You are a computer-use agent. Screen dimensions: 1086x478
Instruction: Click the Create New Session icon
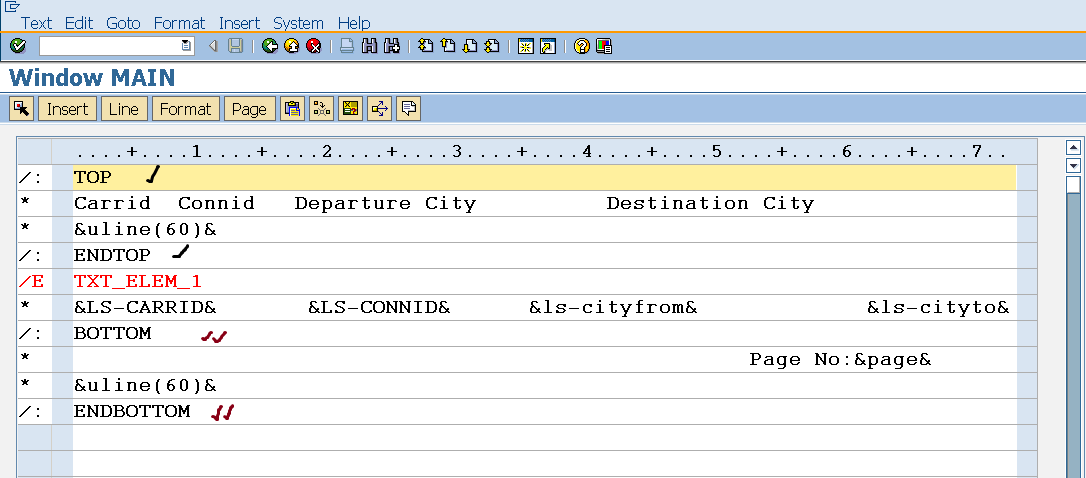pyautogui.click(x=526, y=46)
